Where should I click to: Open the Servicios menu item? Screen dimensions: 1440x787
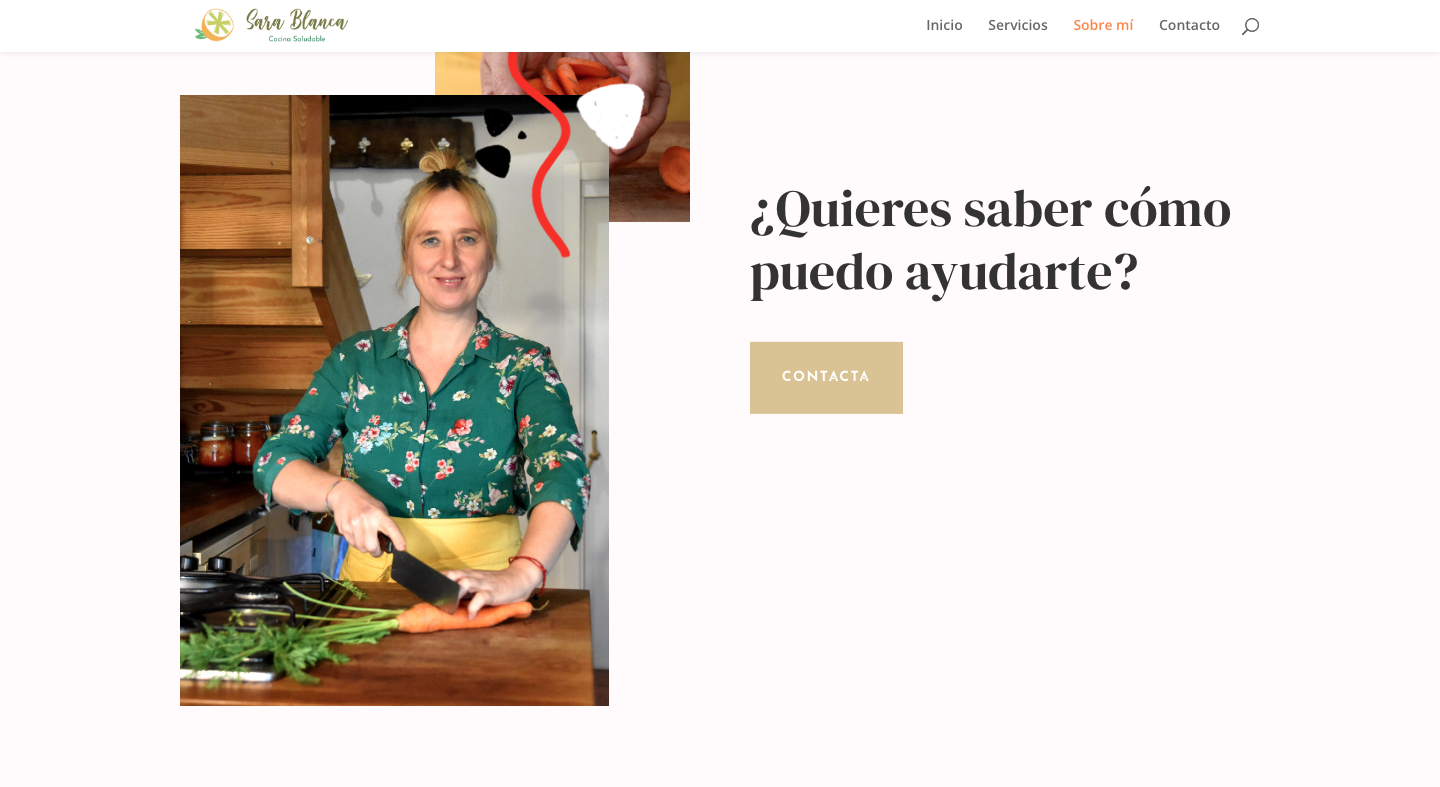click(1018, 25)
